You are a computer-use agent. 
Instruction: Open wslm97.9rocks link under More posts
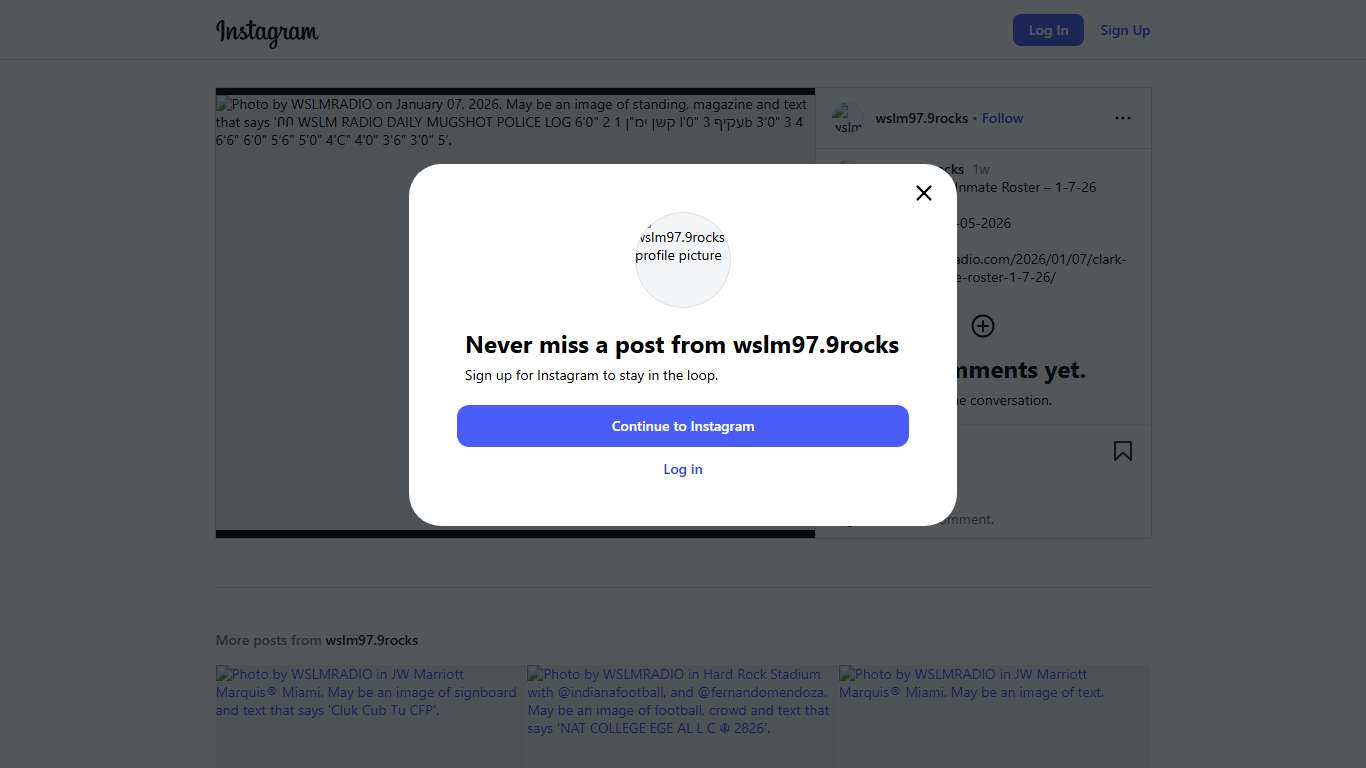pos(371,640)
